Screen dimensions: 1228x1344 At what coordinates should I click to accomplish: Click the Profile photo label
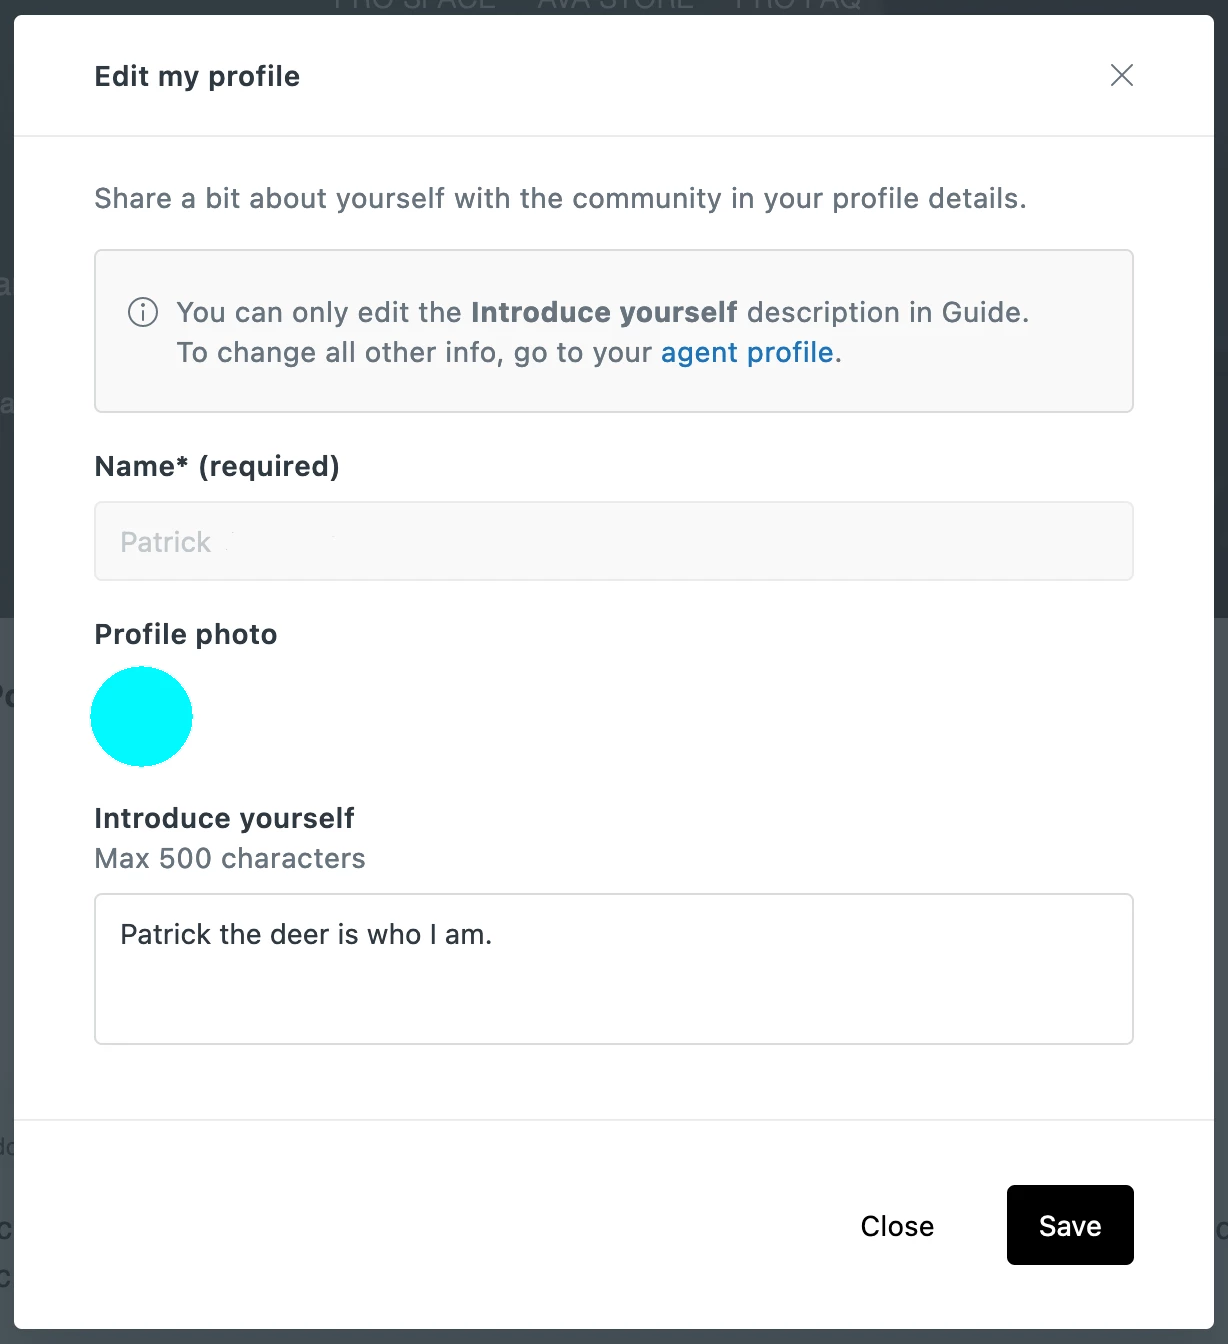point(186,634)
